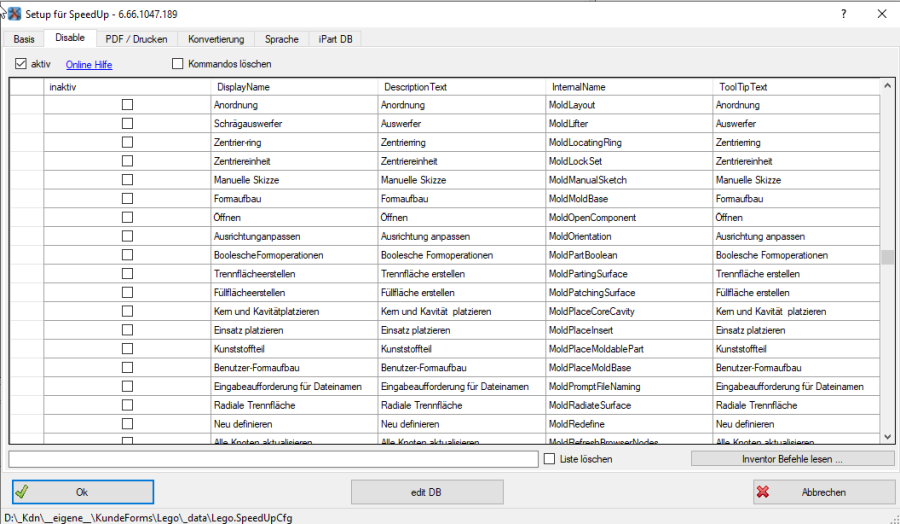Click the edit DB button
This screenshot has height=524, width=900.
[x=427, y=492]
